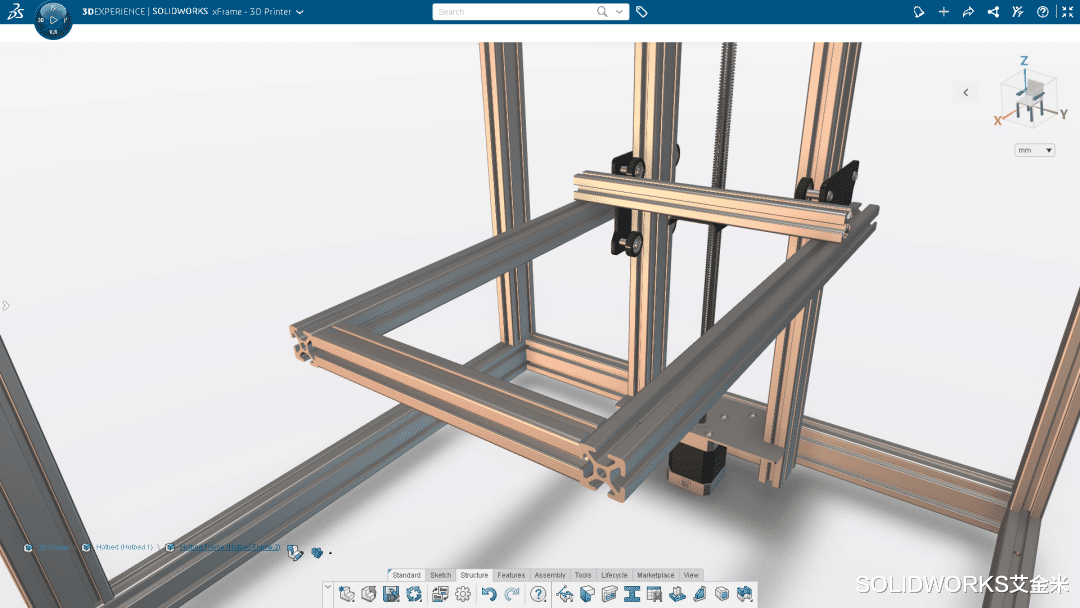
Task: Select the Features tab
Action: pyautogui.click(x=511, y=575)
